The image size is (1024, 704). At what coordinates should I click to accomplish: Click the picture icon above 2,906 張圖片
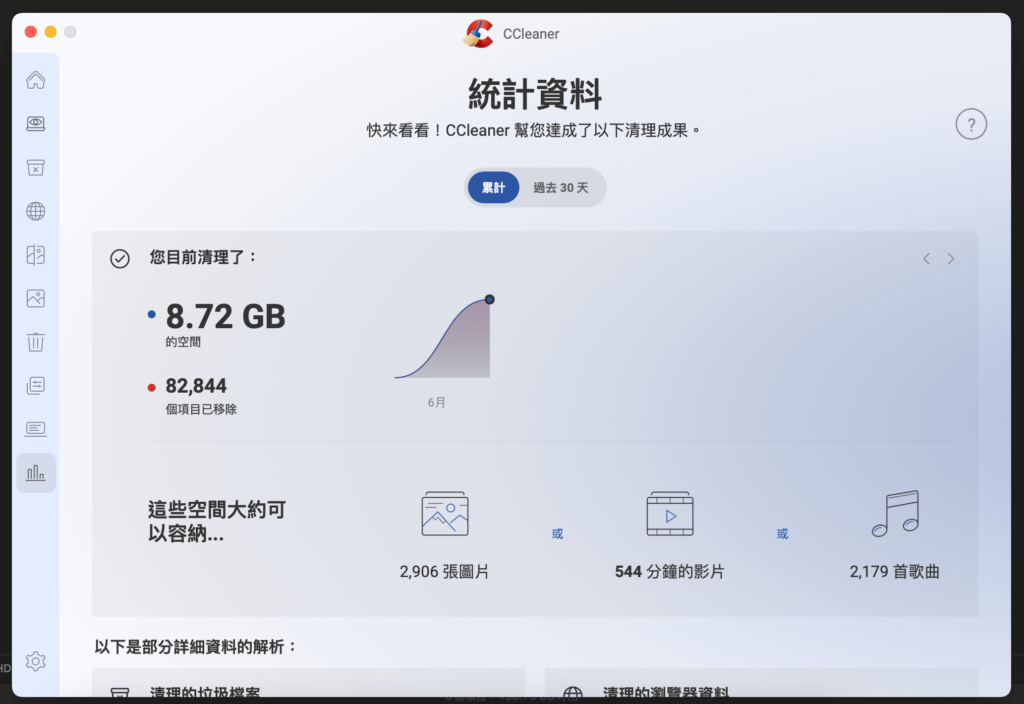[445, 513]
